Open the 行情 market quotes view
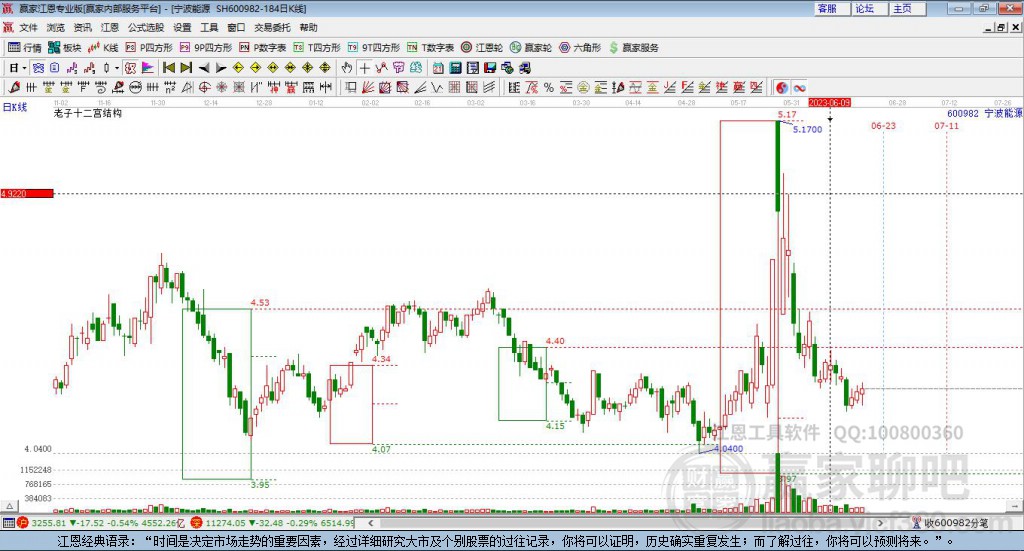 click(x=25, y=48)
